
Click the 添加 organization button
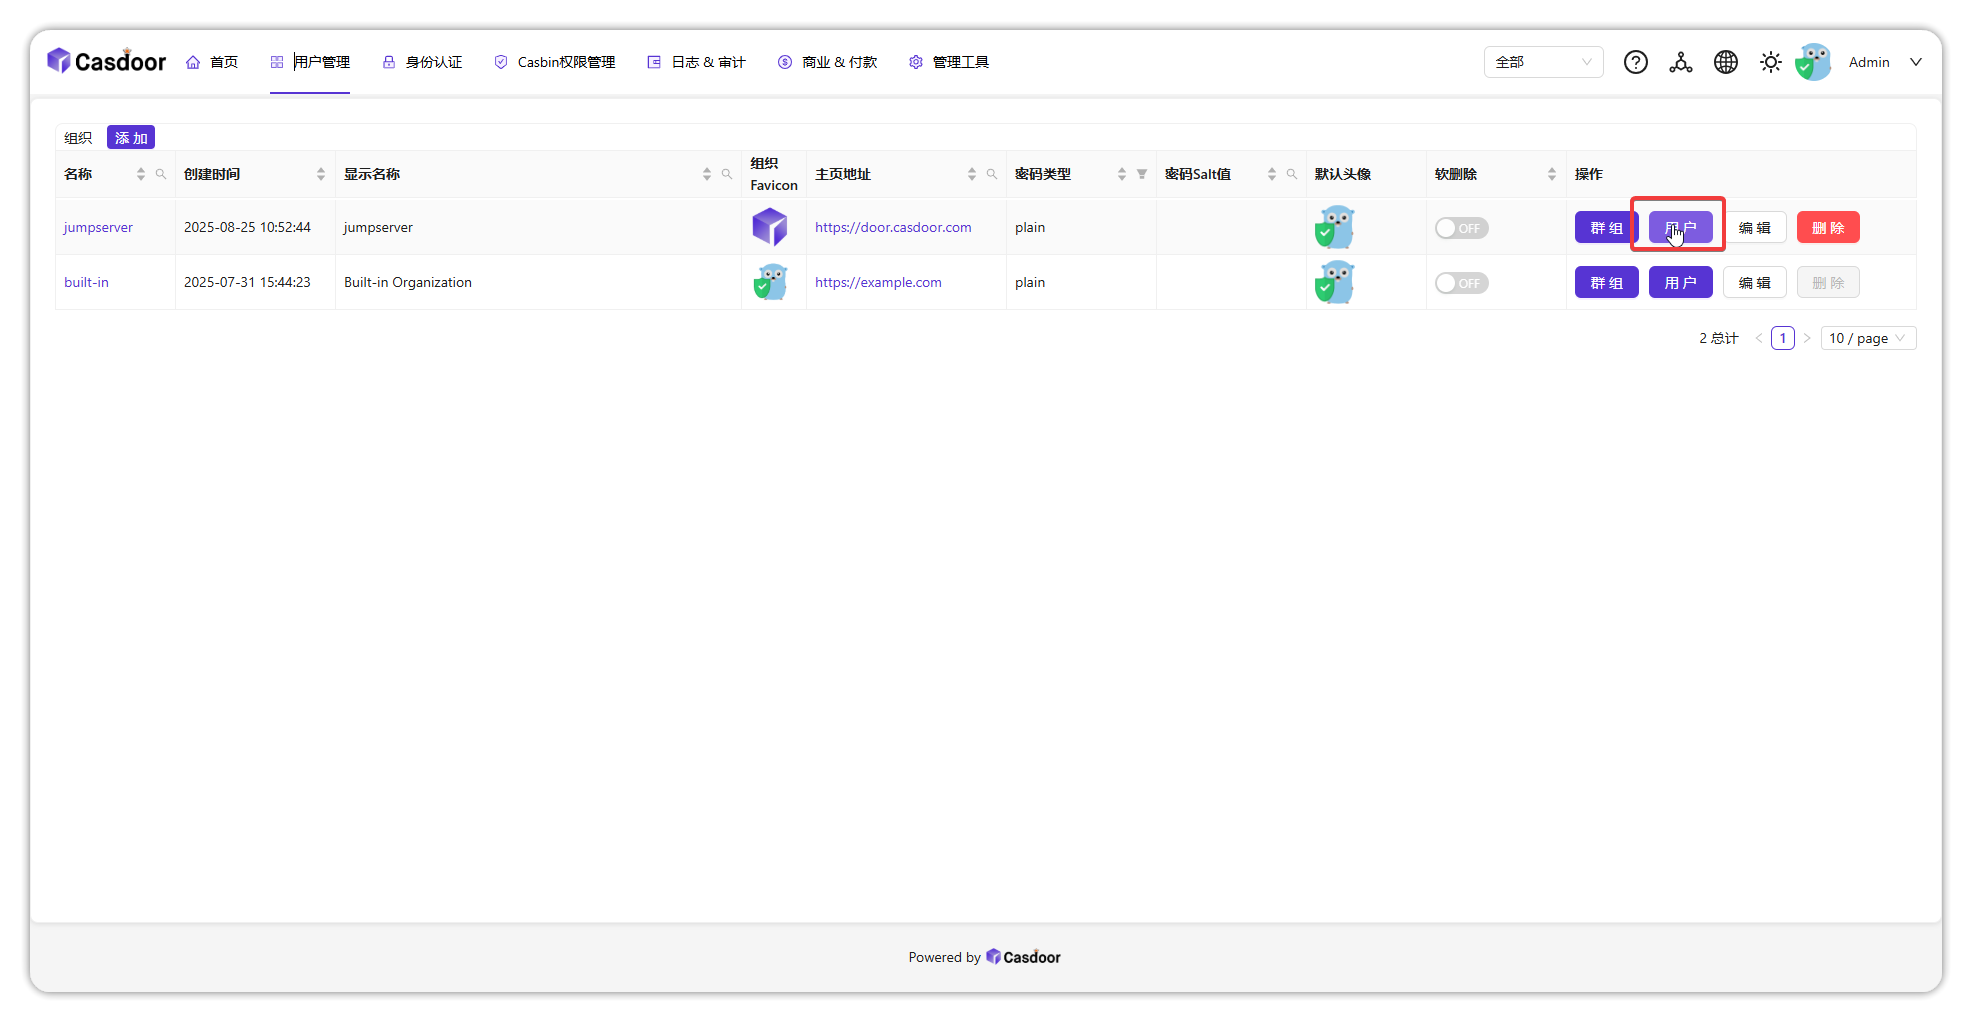pos(131,138)
